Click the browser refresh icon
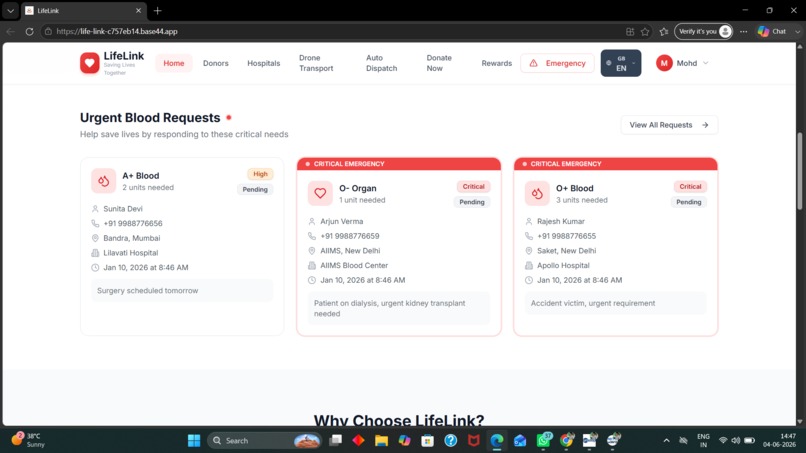Viewport: 806px width, 453px height. [x=29, y=31]
